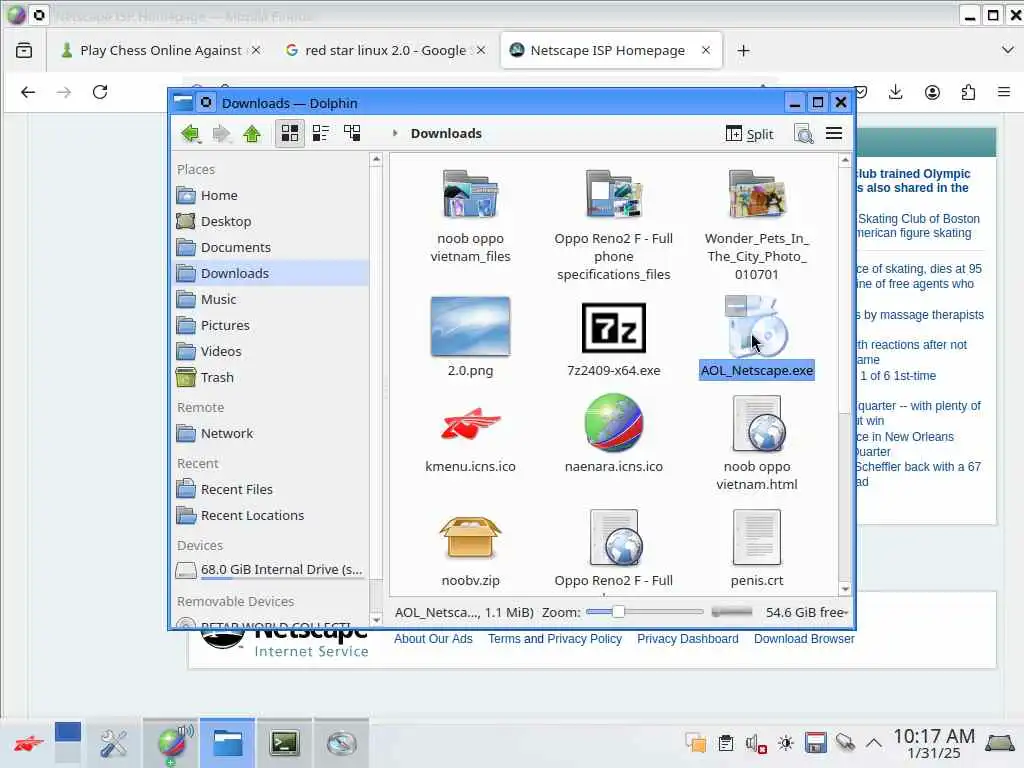Open Dolphin's hamburger menu
The image size is (1024, 768).
pyautogui.click(x=834, y=133)
